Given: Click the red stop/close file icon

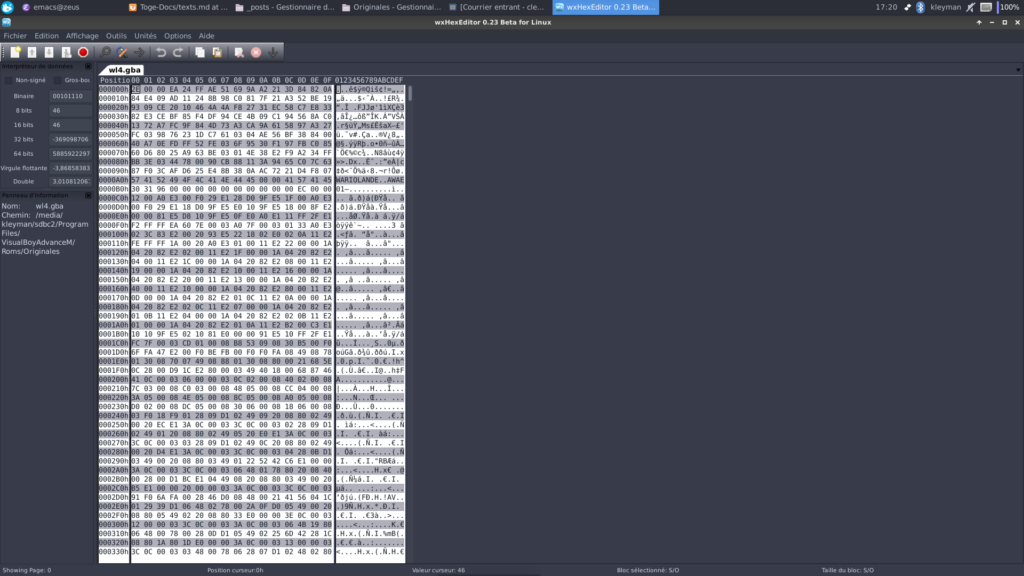Looking at the screenshot, I should [83, 52].
